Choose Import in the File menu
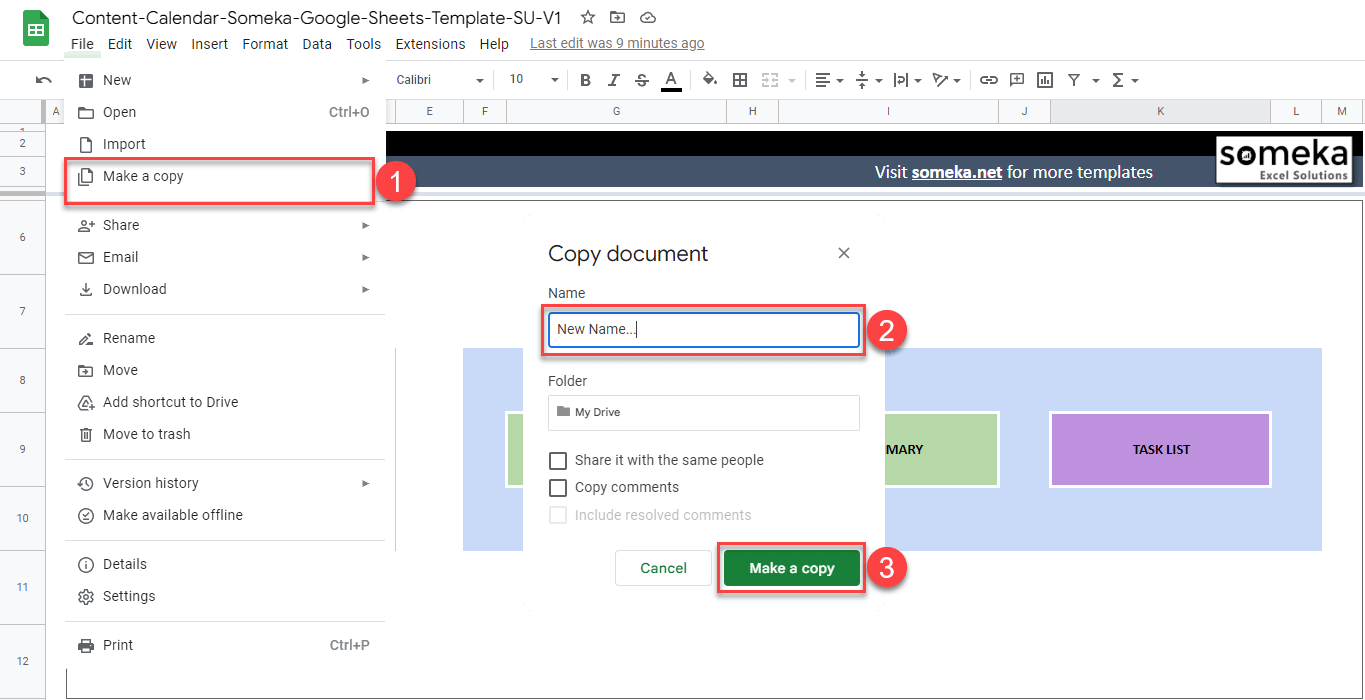Screen dimensions: 1365x700 click(x=225, y=144)
